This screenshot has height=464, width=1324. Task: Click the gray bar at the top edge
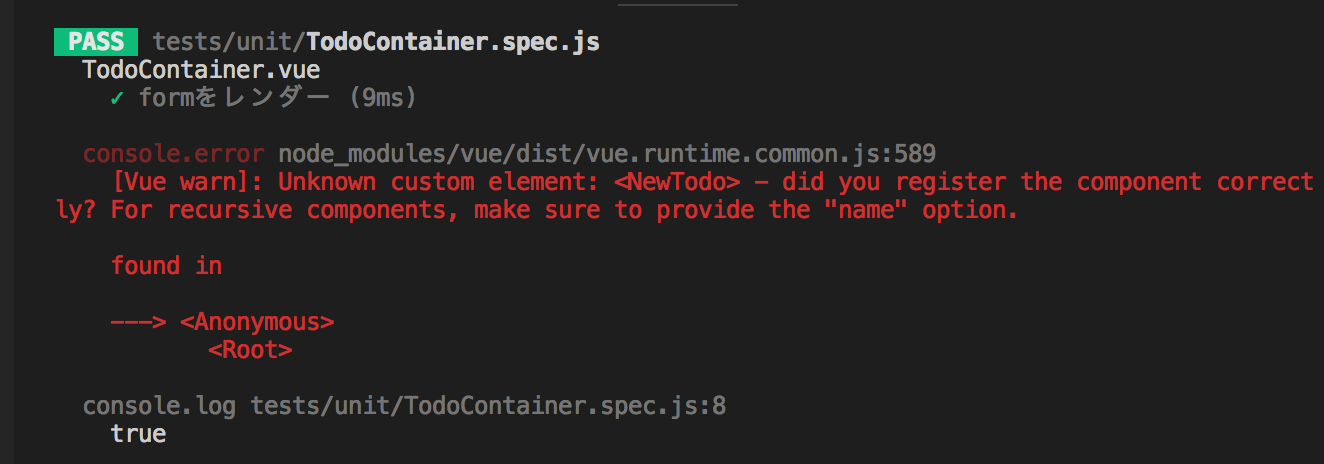(x=677, y=3)
